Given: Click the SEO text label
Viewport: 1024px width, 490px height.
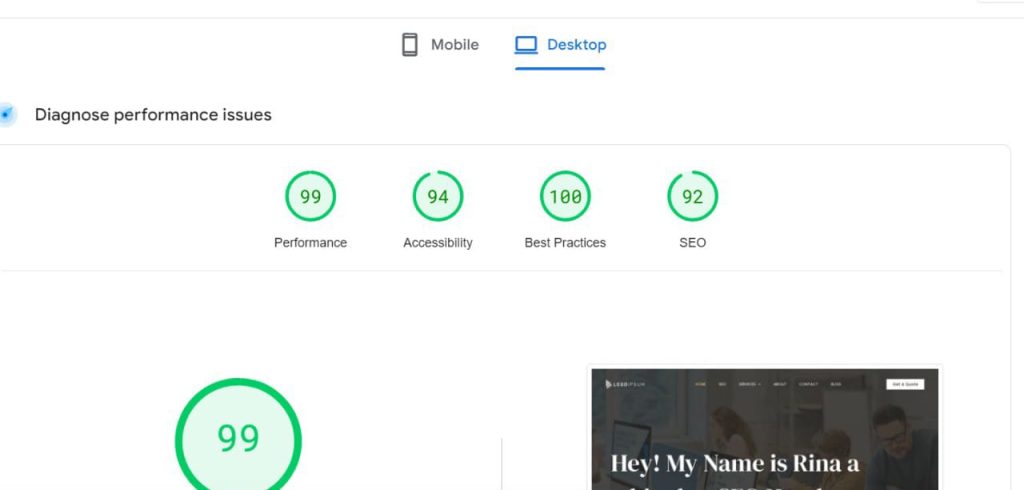Looking at the screenshot, I should click(692, 243).
